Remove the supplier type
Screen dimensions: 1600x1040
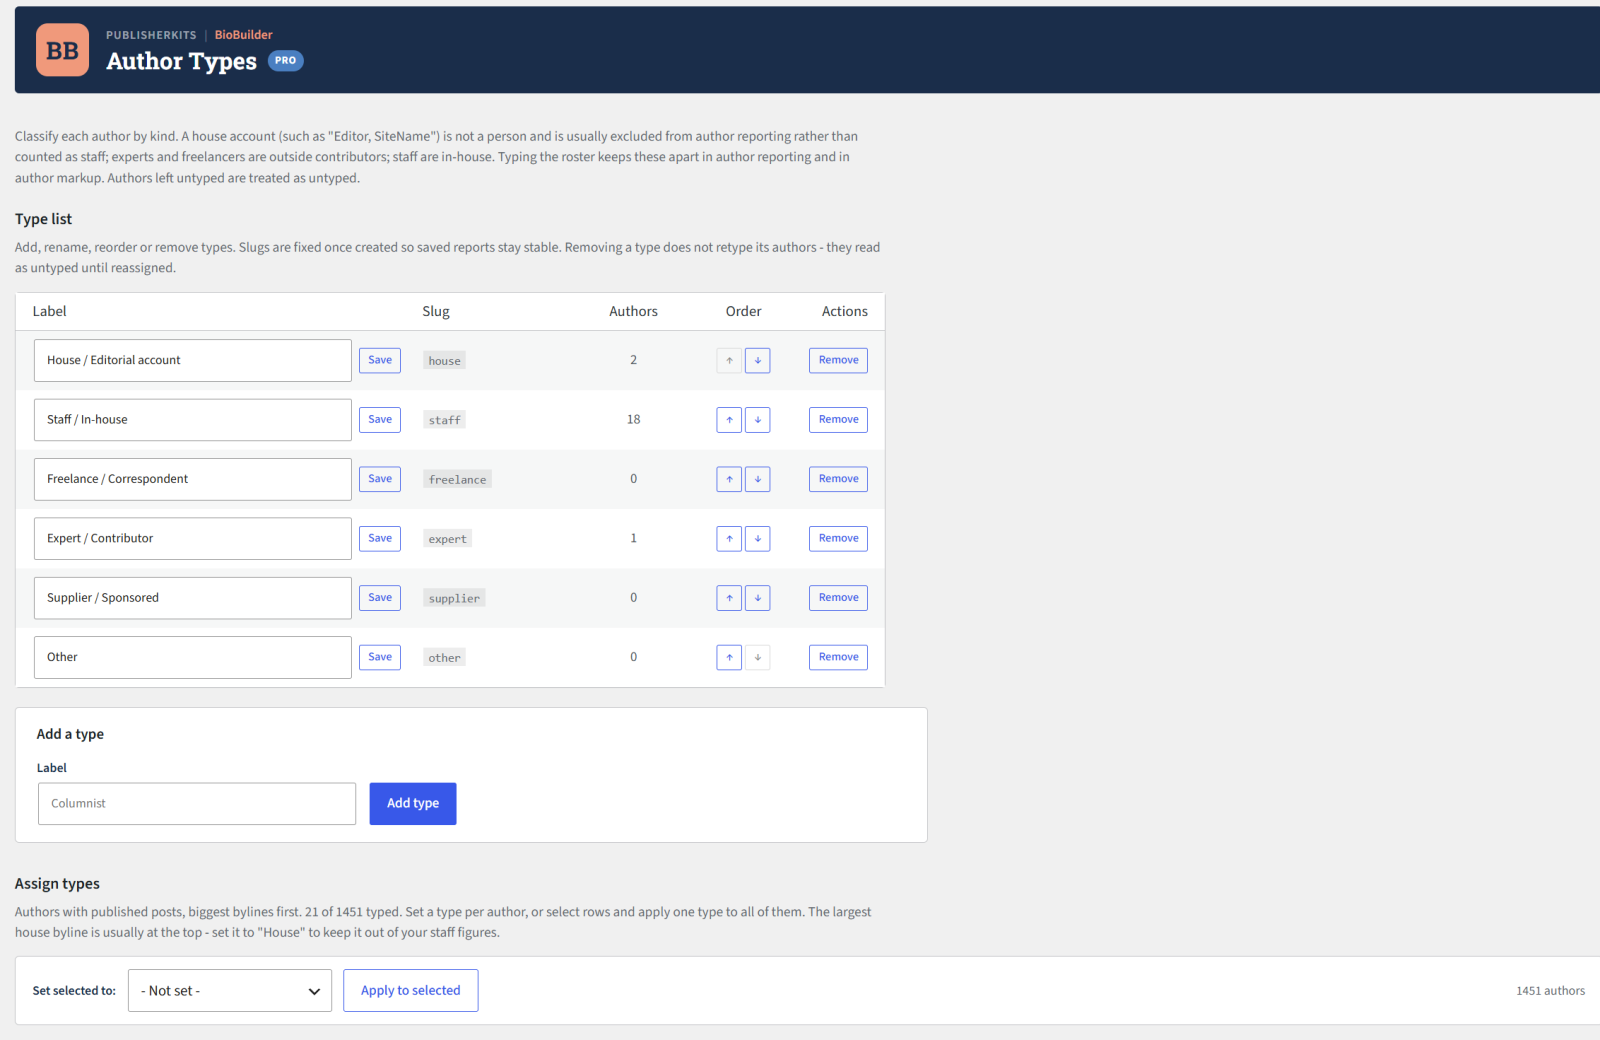coord(838,598)
